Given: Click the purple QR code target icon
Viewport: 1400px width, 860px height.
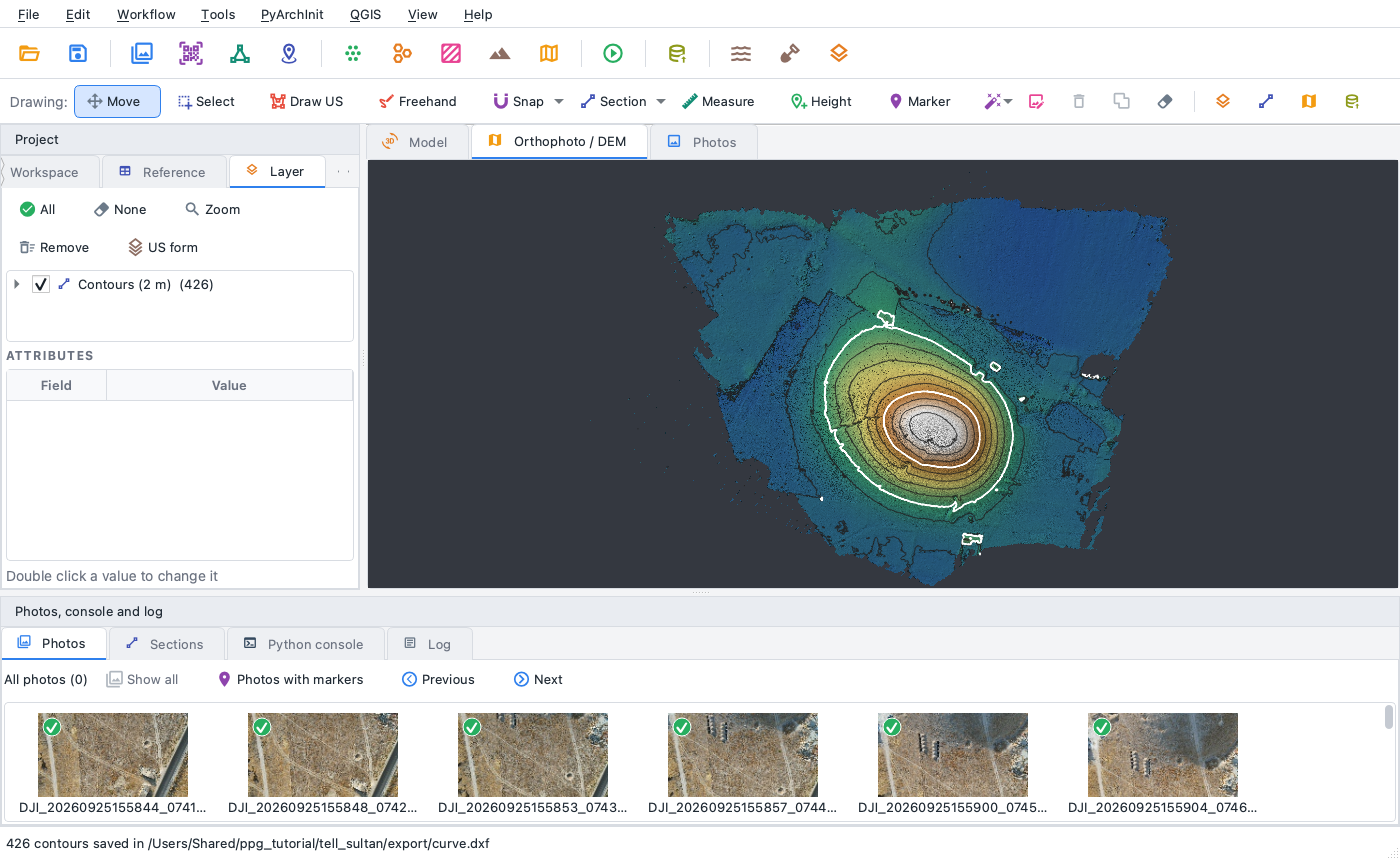Looking at the screenshot, I should click(191, 54).
